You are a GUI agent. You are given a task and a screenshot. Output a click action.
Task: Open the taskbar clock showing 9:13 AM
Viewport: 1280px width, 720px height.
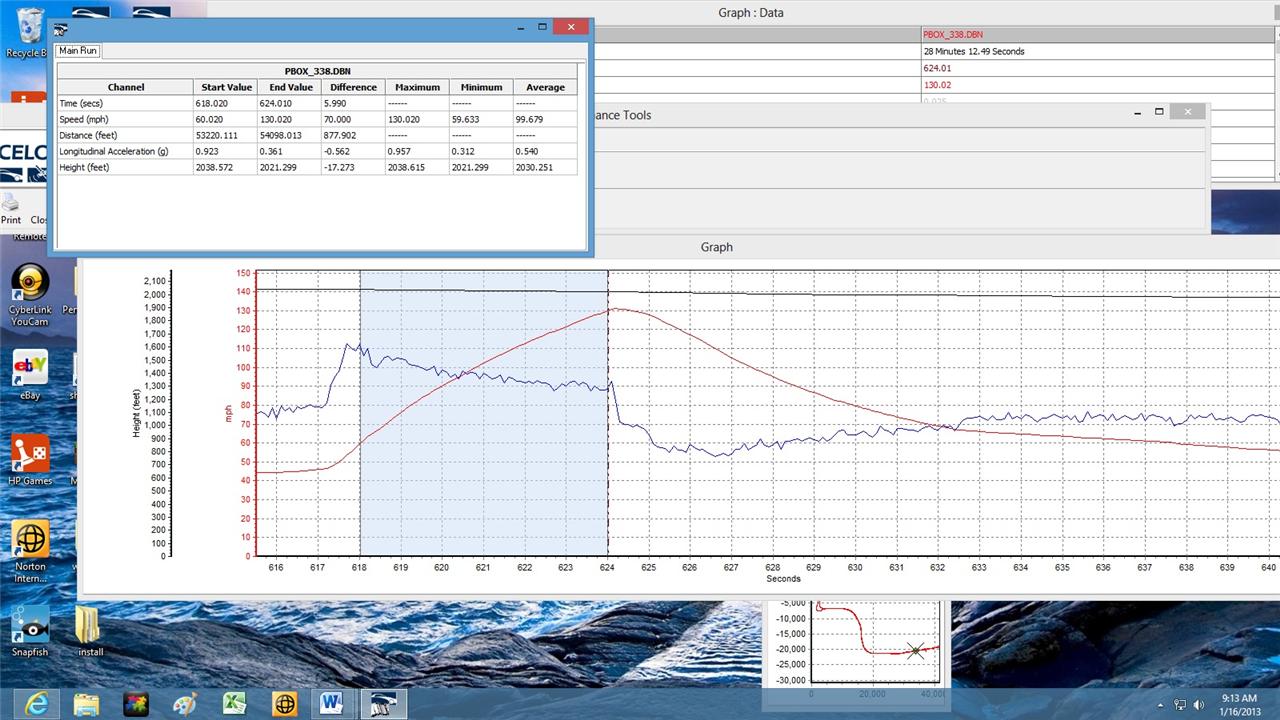(x=1240, y=704)
